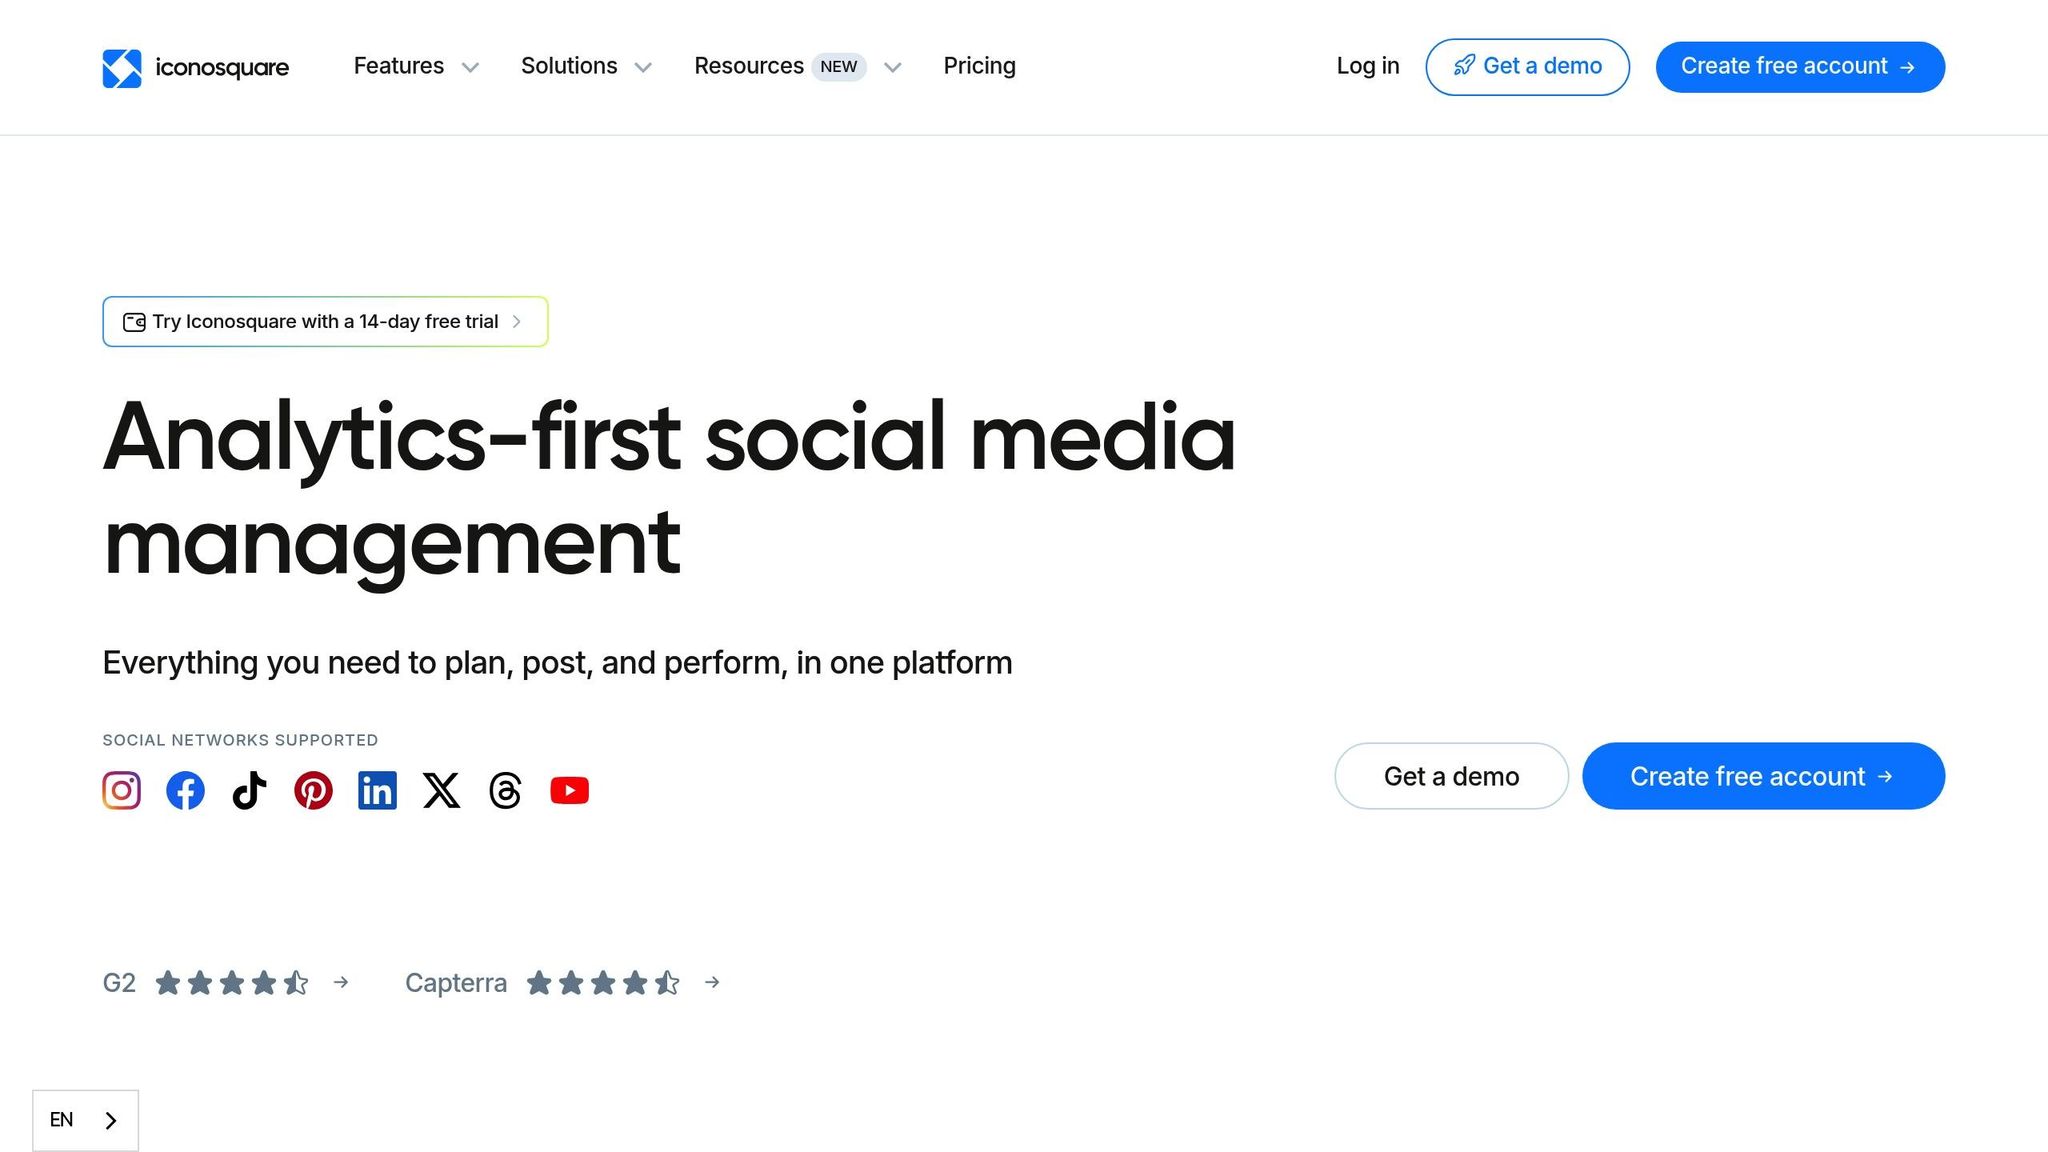Click header Get a demo rocket button
The height and width of the screenshot is (1152, 2048).
(x=1527, y=67)
